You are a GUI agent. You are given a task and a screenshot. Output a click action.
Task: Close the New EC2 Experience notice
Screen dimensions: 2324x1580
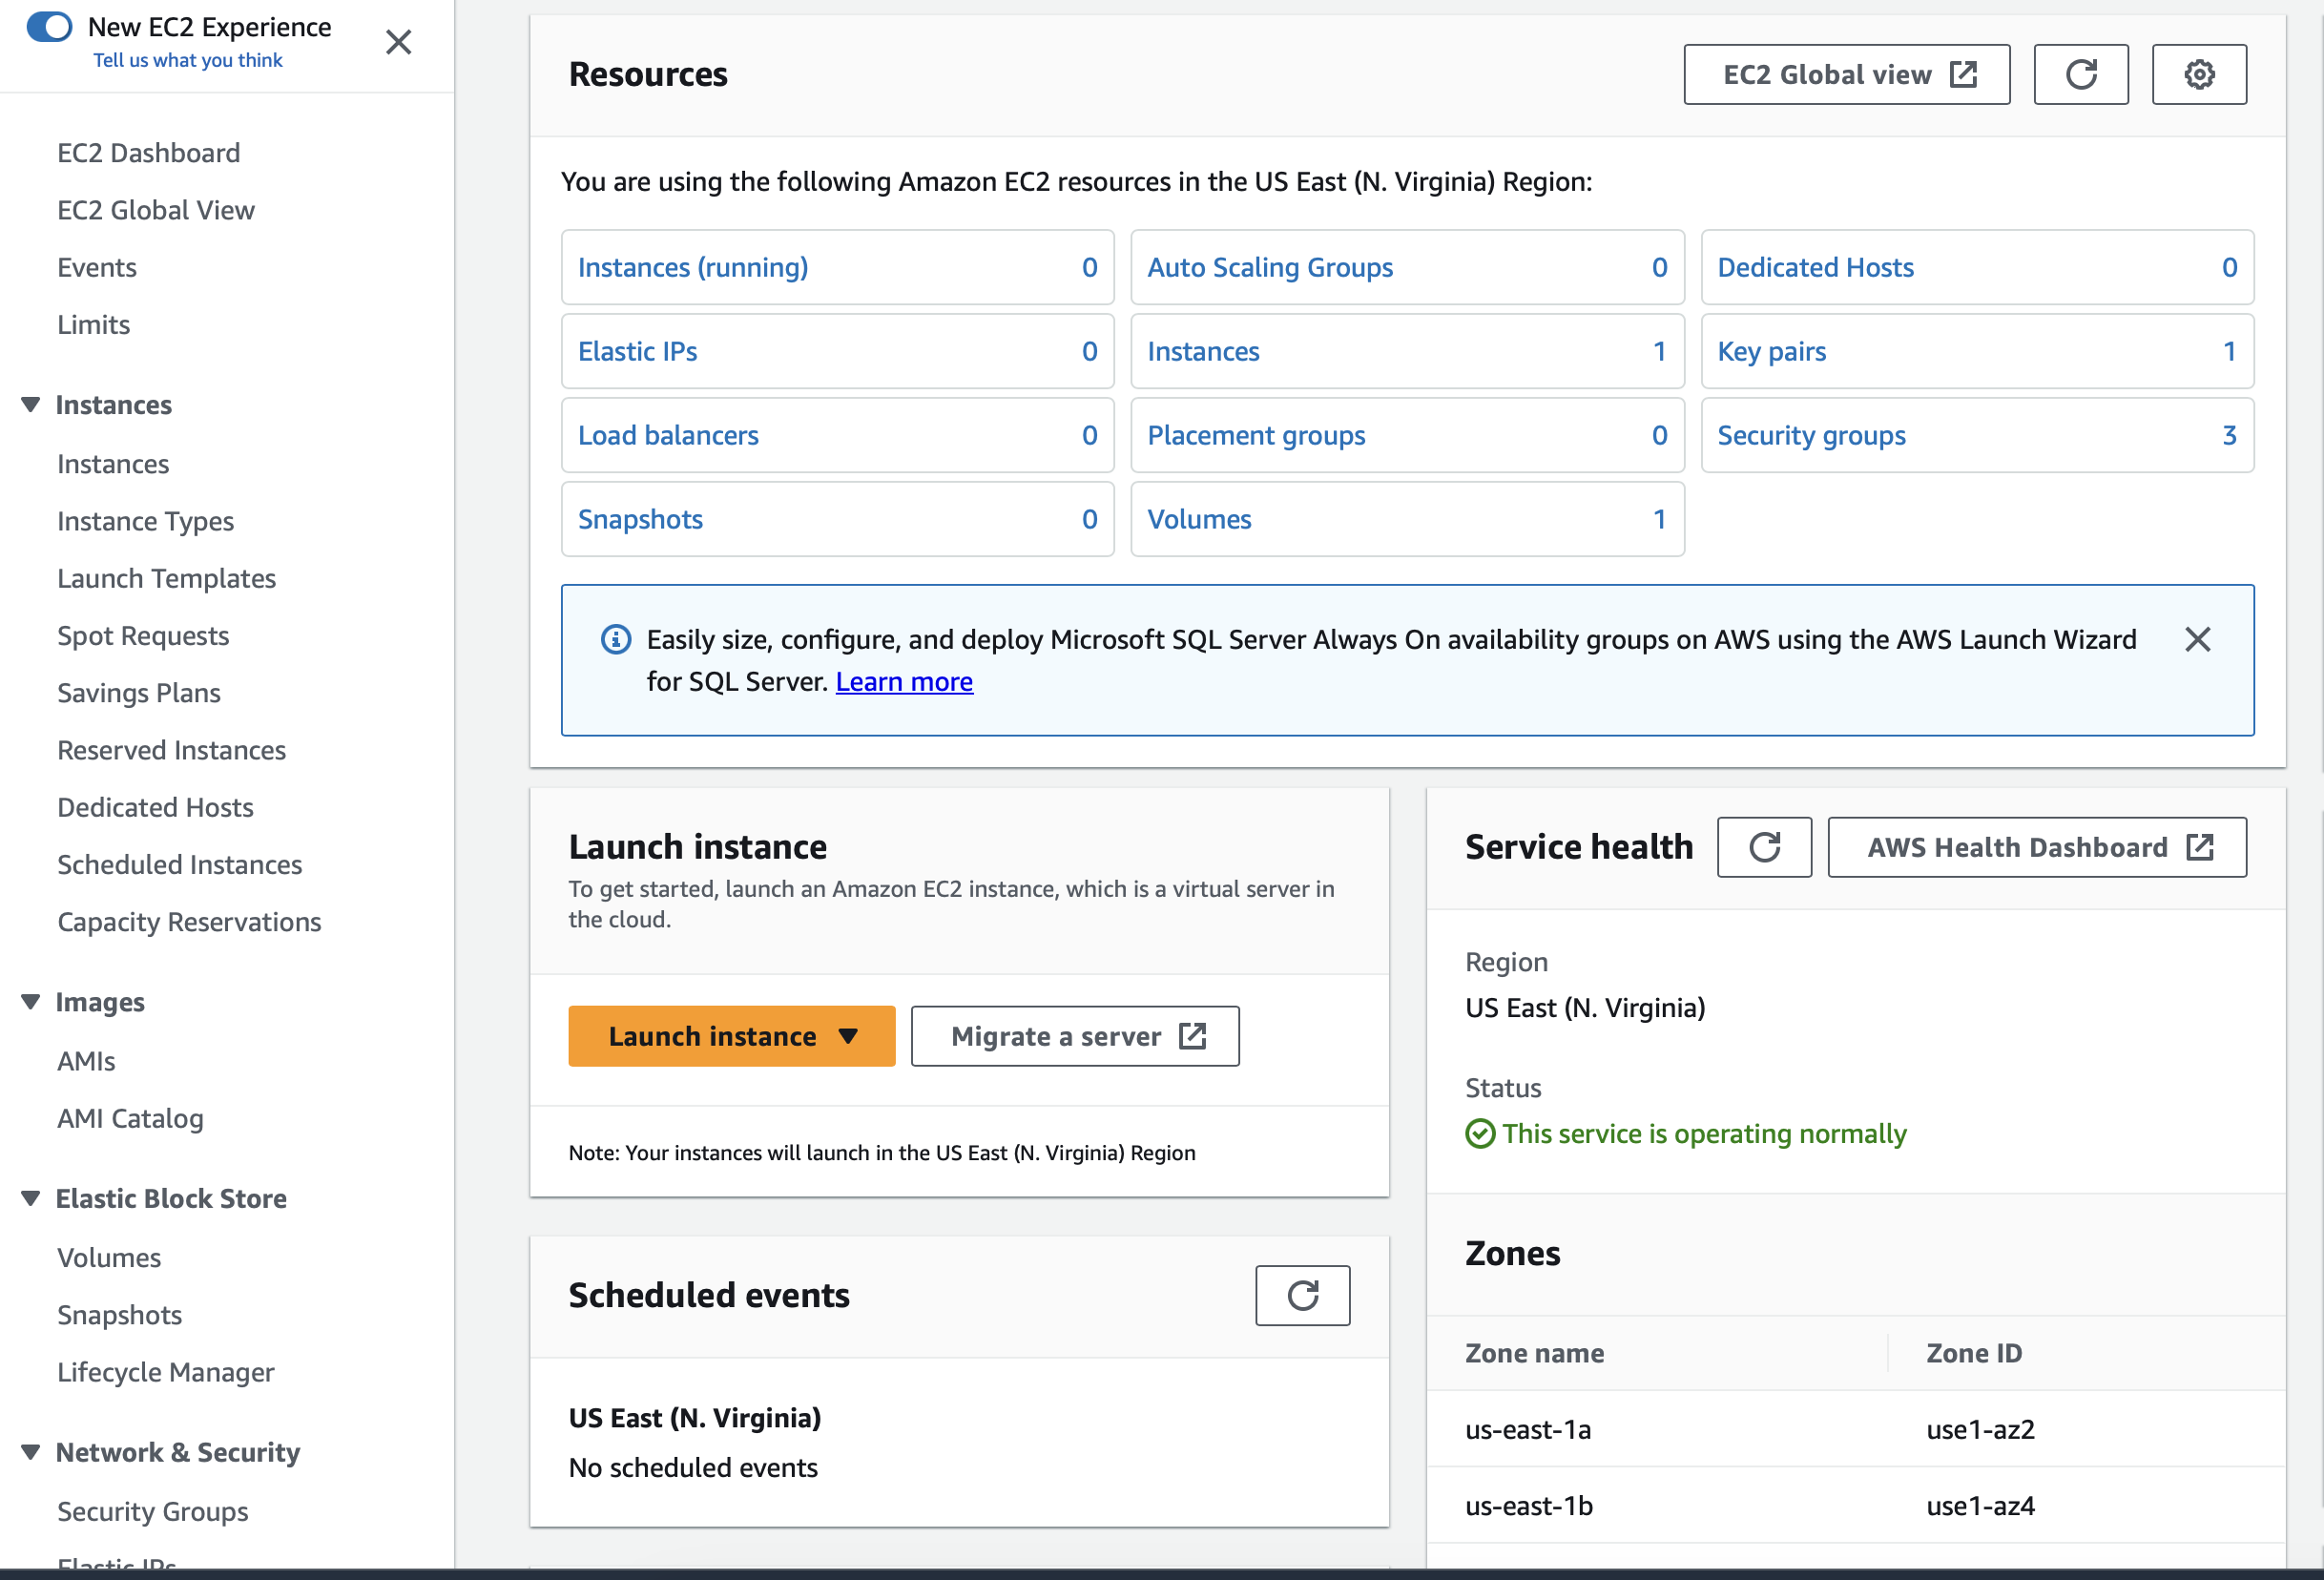(398, 42)
